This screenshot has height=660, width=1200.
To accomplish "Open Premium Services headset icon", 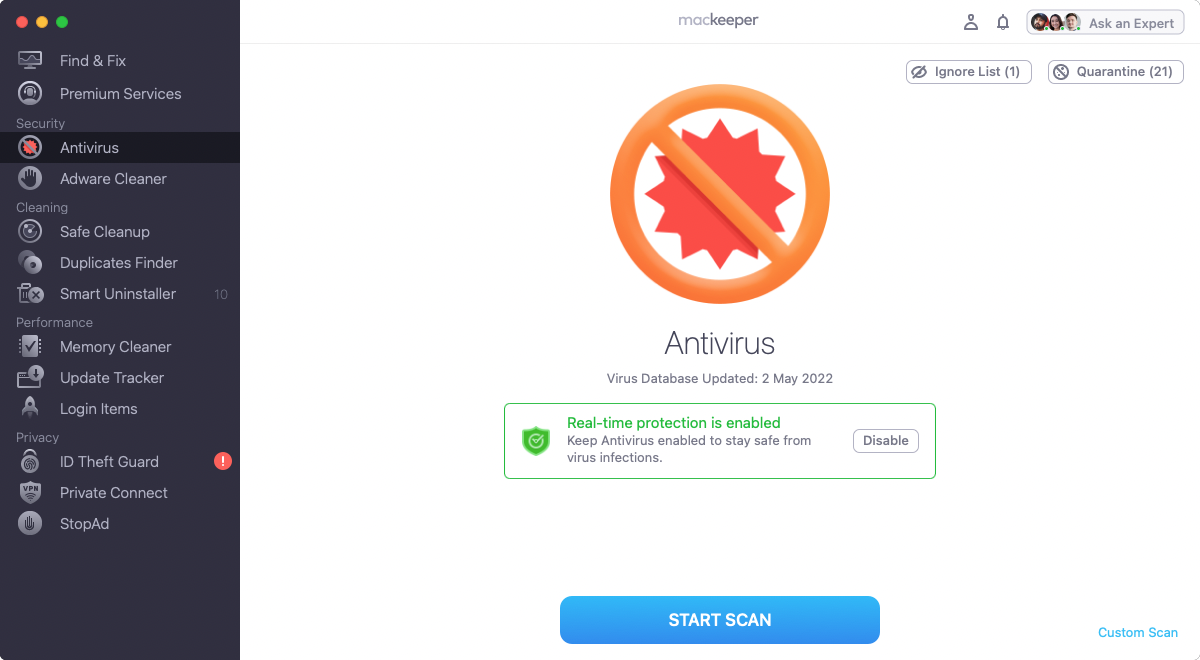I will click(x=30, y=94).
